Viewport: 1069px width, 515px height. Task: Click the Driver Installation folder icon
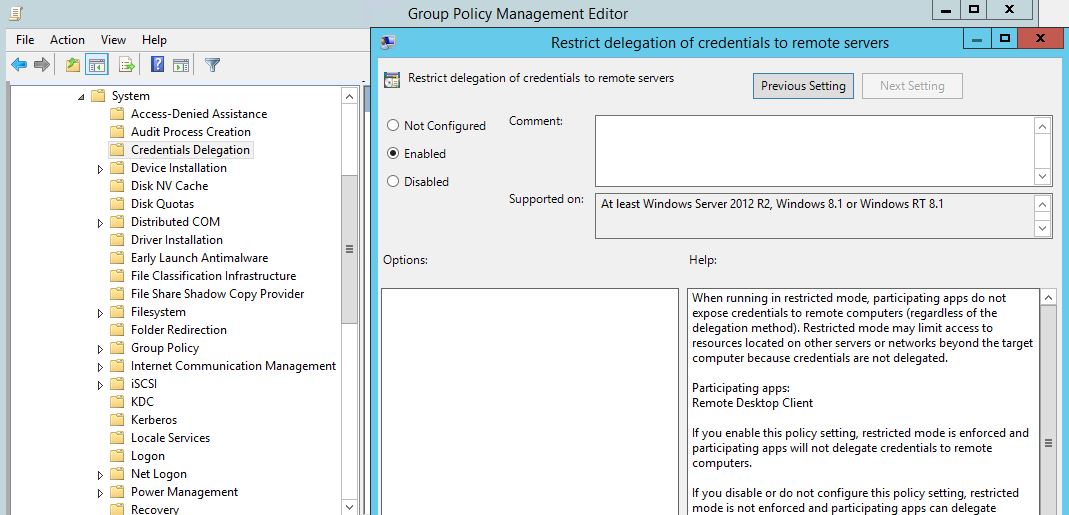(x=117, y=240)
